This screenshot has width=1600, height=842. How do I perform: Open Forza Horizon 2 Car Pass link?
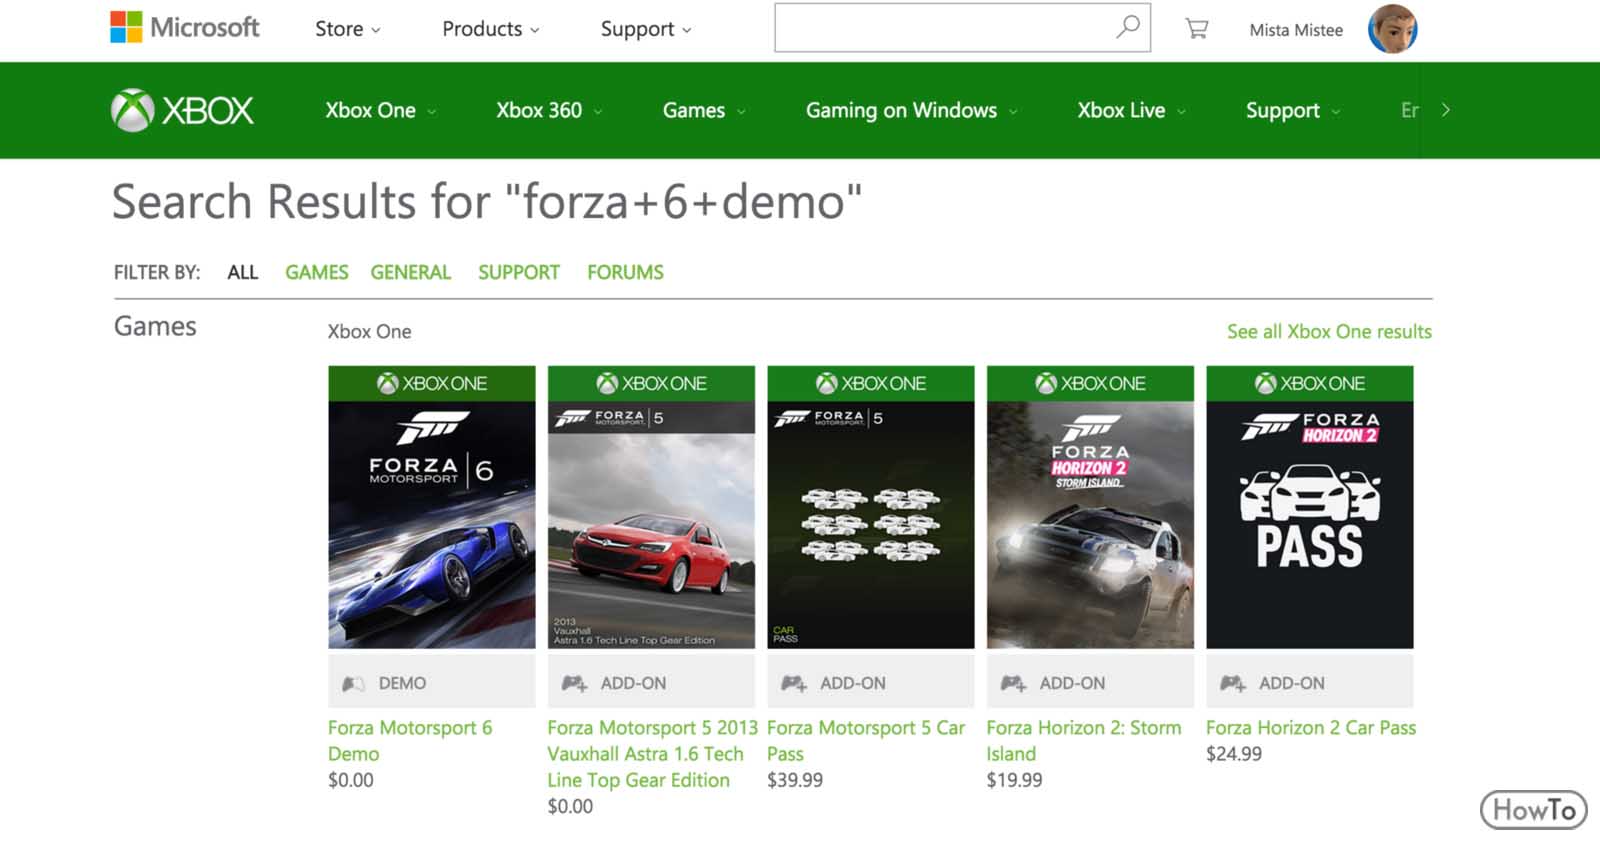pos(1311,728)
